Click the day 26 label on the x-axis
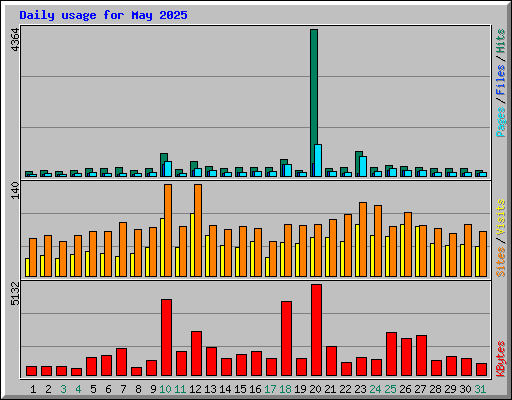The height and width of the screenshot is (400, 512). [405, 389]
